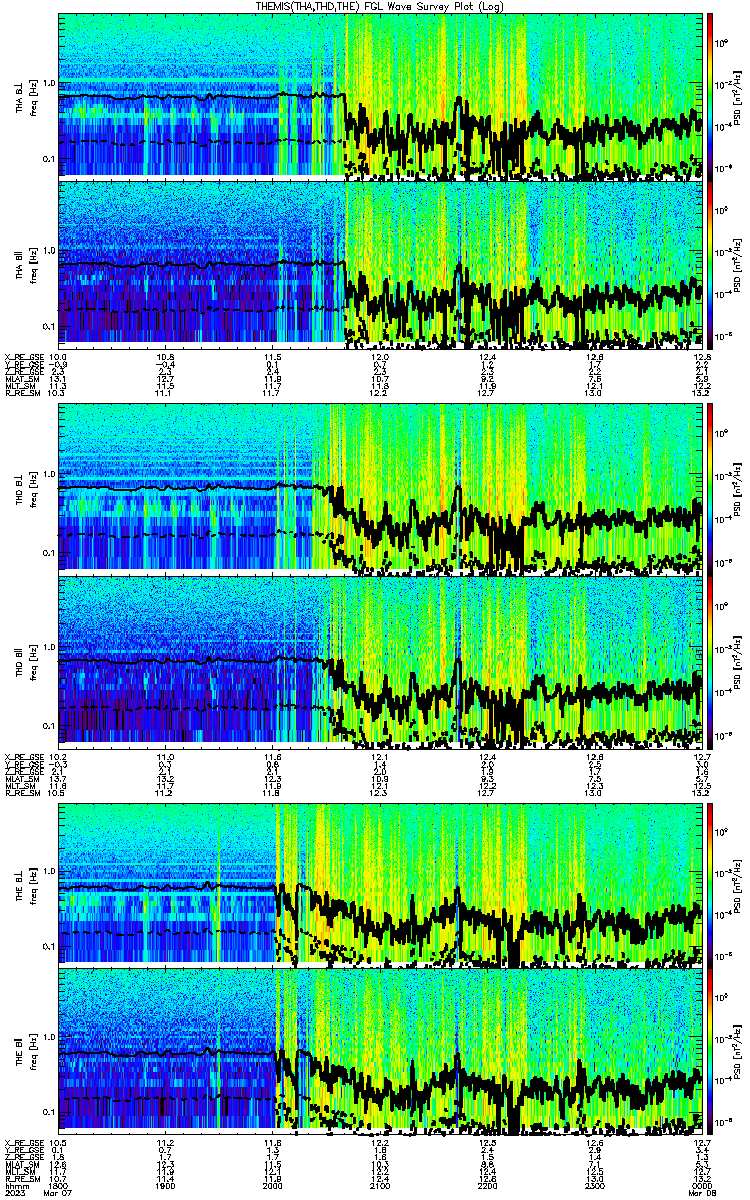Select the THA BL spectrogram panel
The width and height of the screenshot is (750, 1200).
coord(381,95)
